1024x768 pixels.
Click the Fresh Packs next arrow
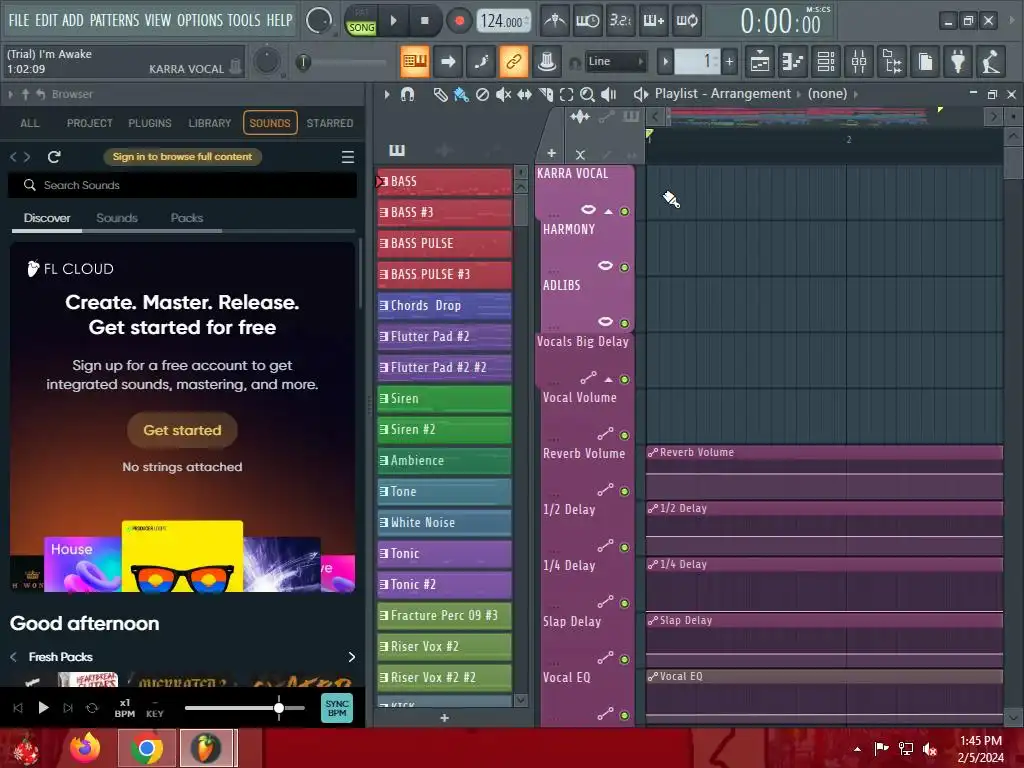pyautogui.click(x=351, y=657)
